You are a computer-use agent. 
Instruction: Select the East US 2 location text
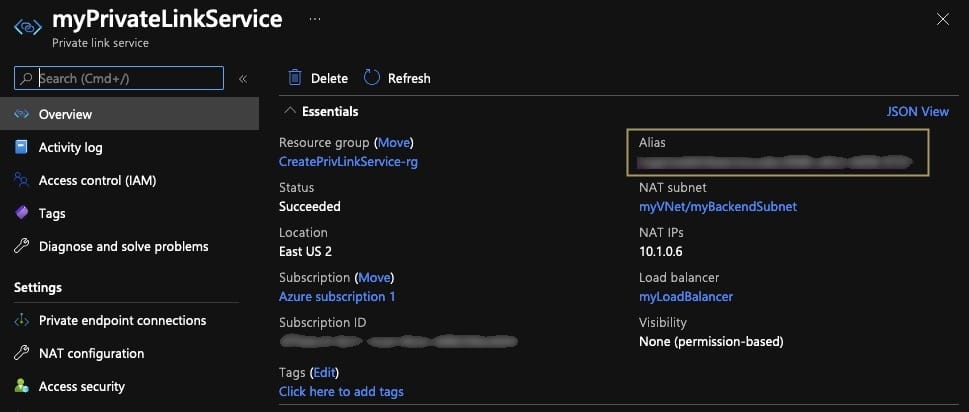[x=305, y=252]
